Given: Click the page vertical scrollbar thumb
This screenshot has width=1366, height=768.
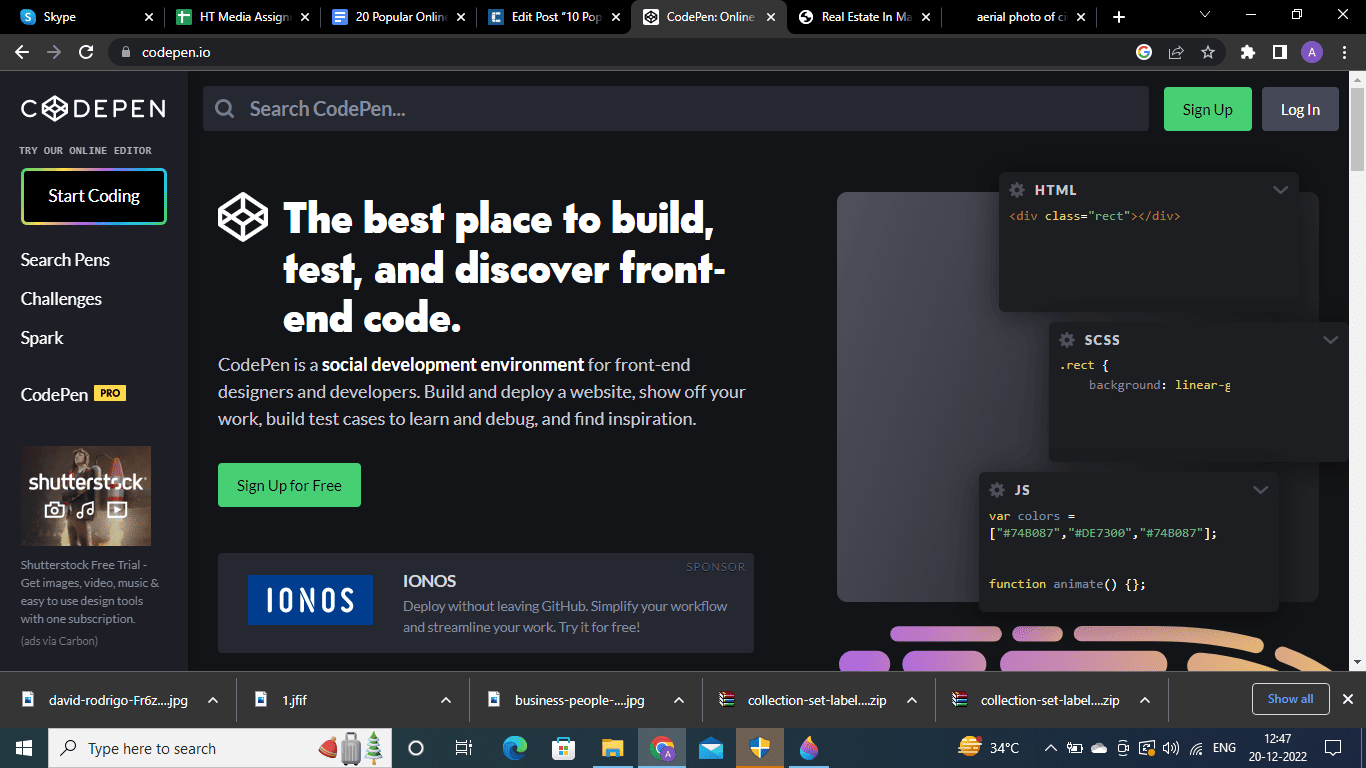Looking at the screenshot, I should pyautogui.click(x=1357, y=129).
